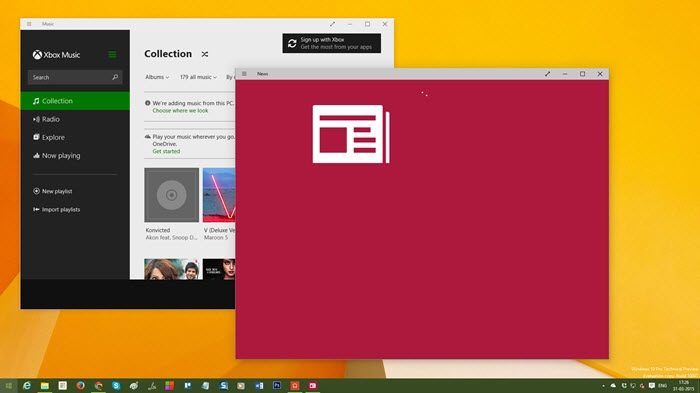This screenshot has height=393, width=700.
Task: Click Sign up with Xbox banner
Action: click(332, 43)
